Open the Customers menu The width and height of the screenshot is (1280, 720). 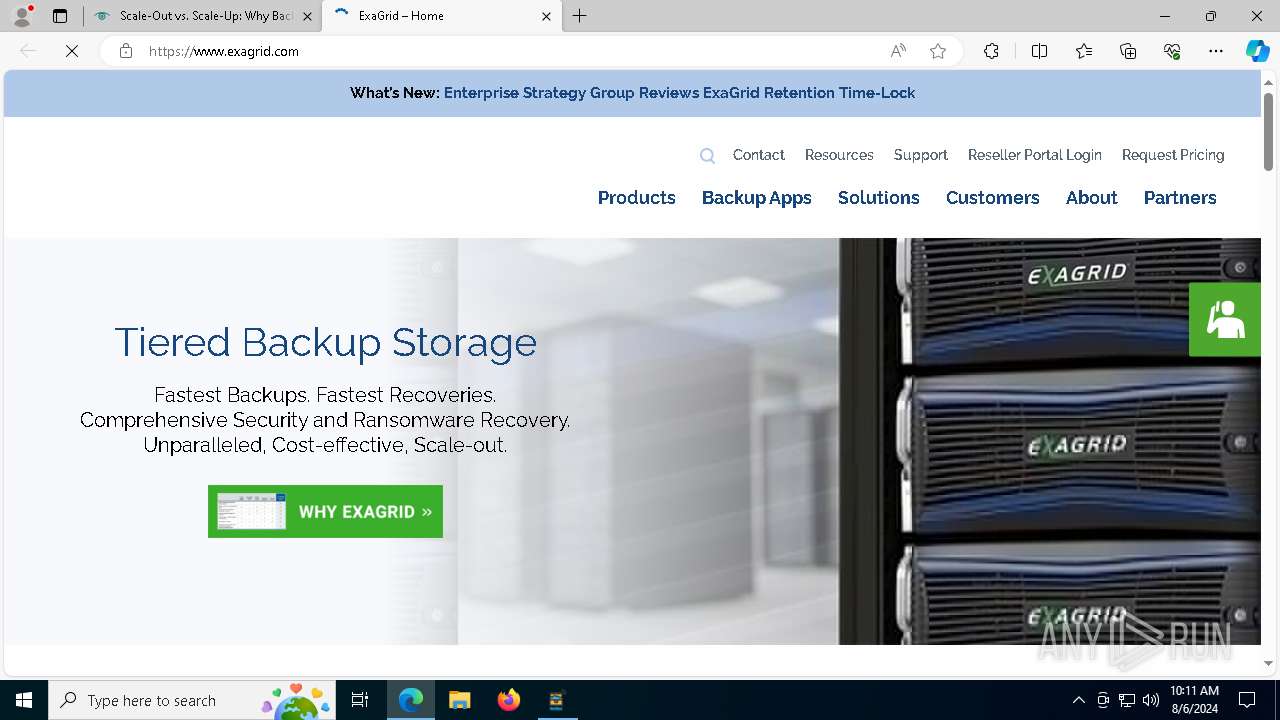[993, 198]
